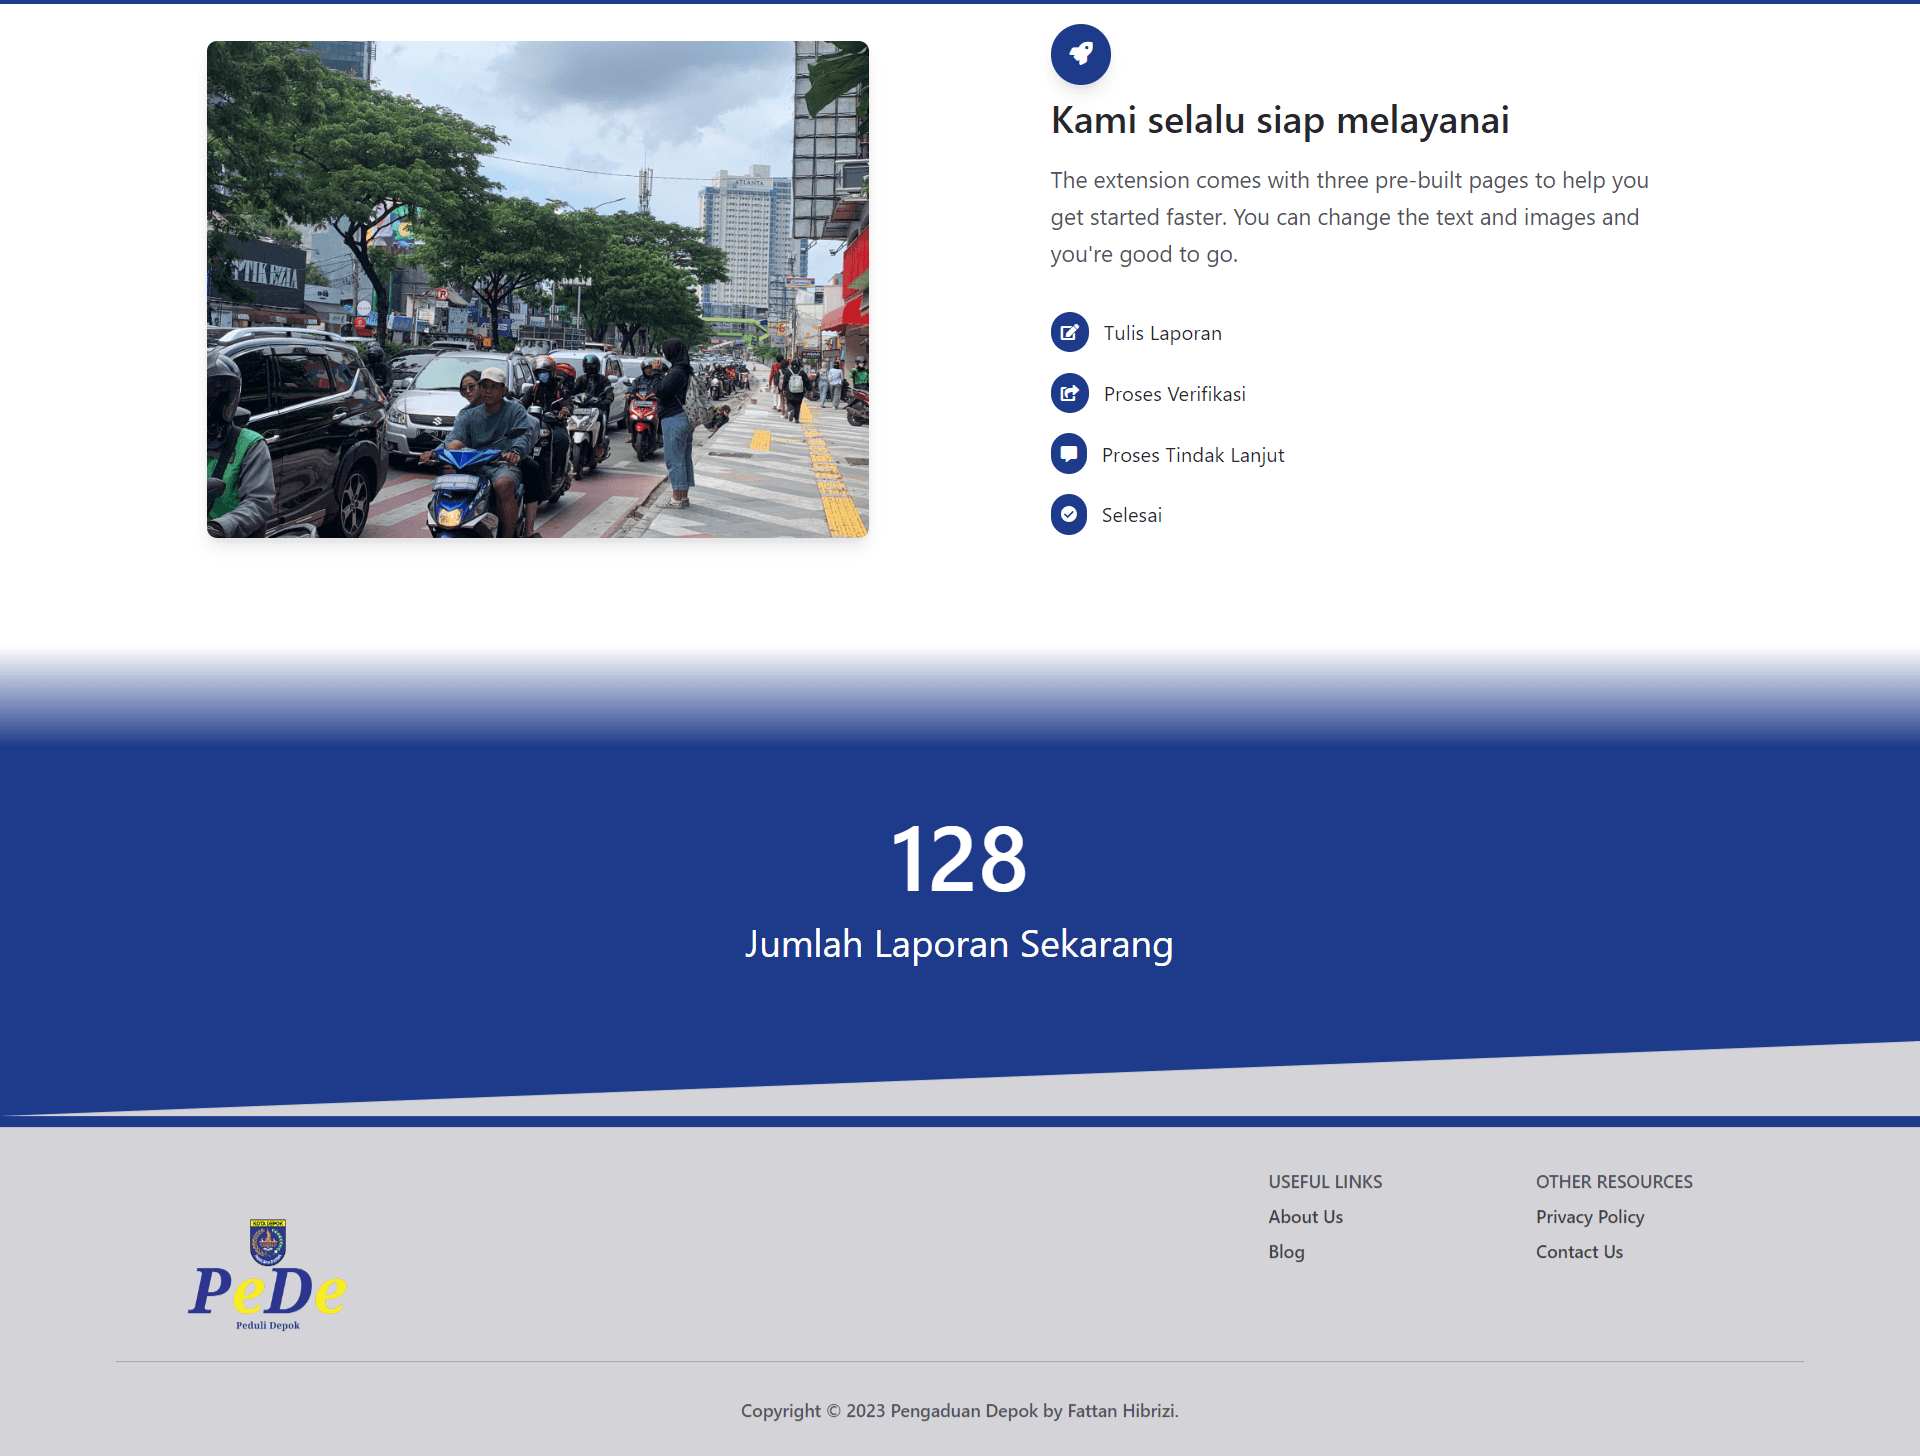Click the Tulis Laporan pencil icon
This screenshot has width=1920, height=1456.
1069,333
